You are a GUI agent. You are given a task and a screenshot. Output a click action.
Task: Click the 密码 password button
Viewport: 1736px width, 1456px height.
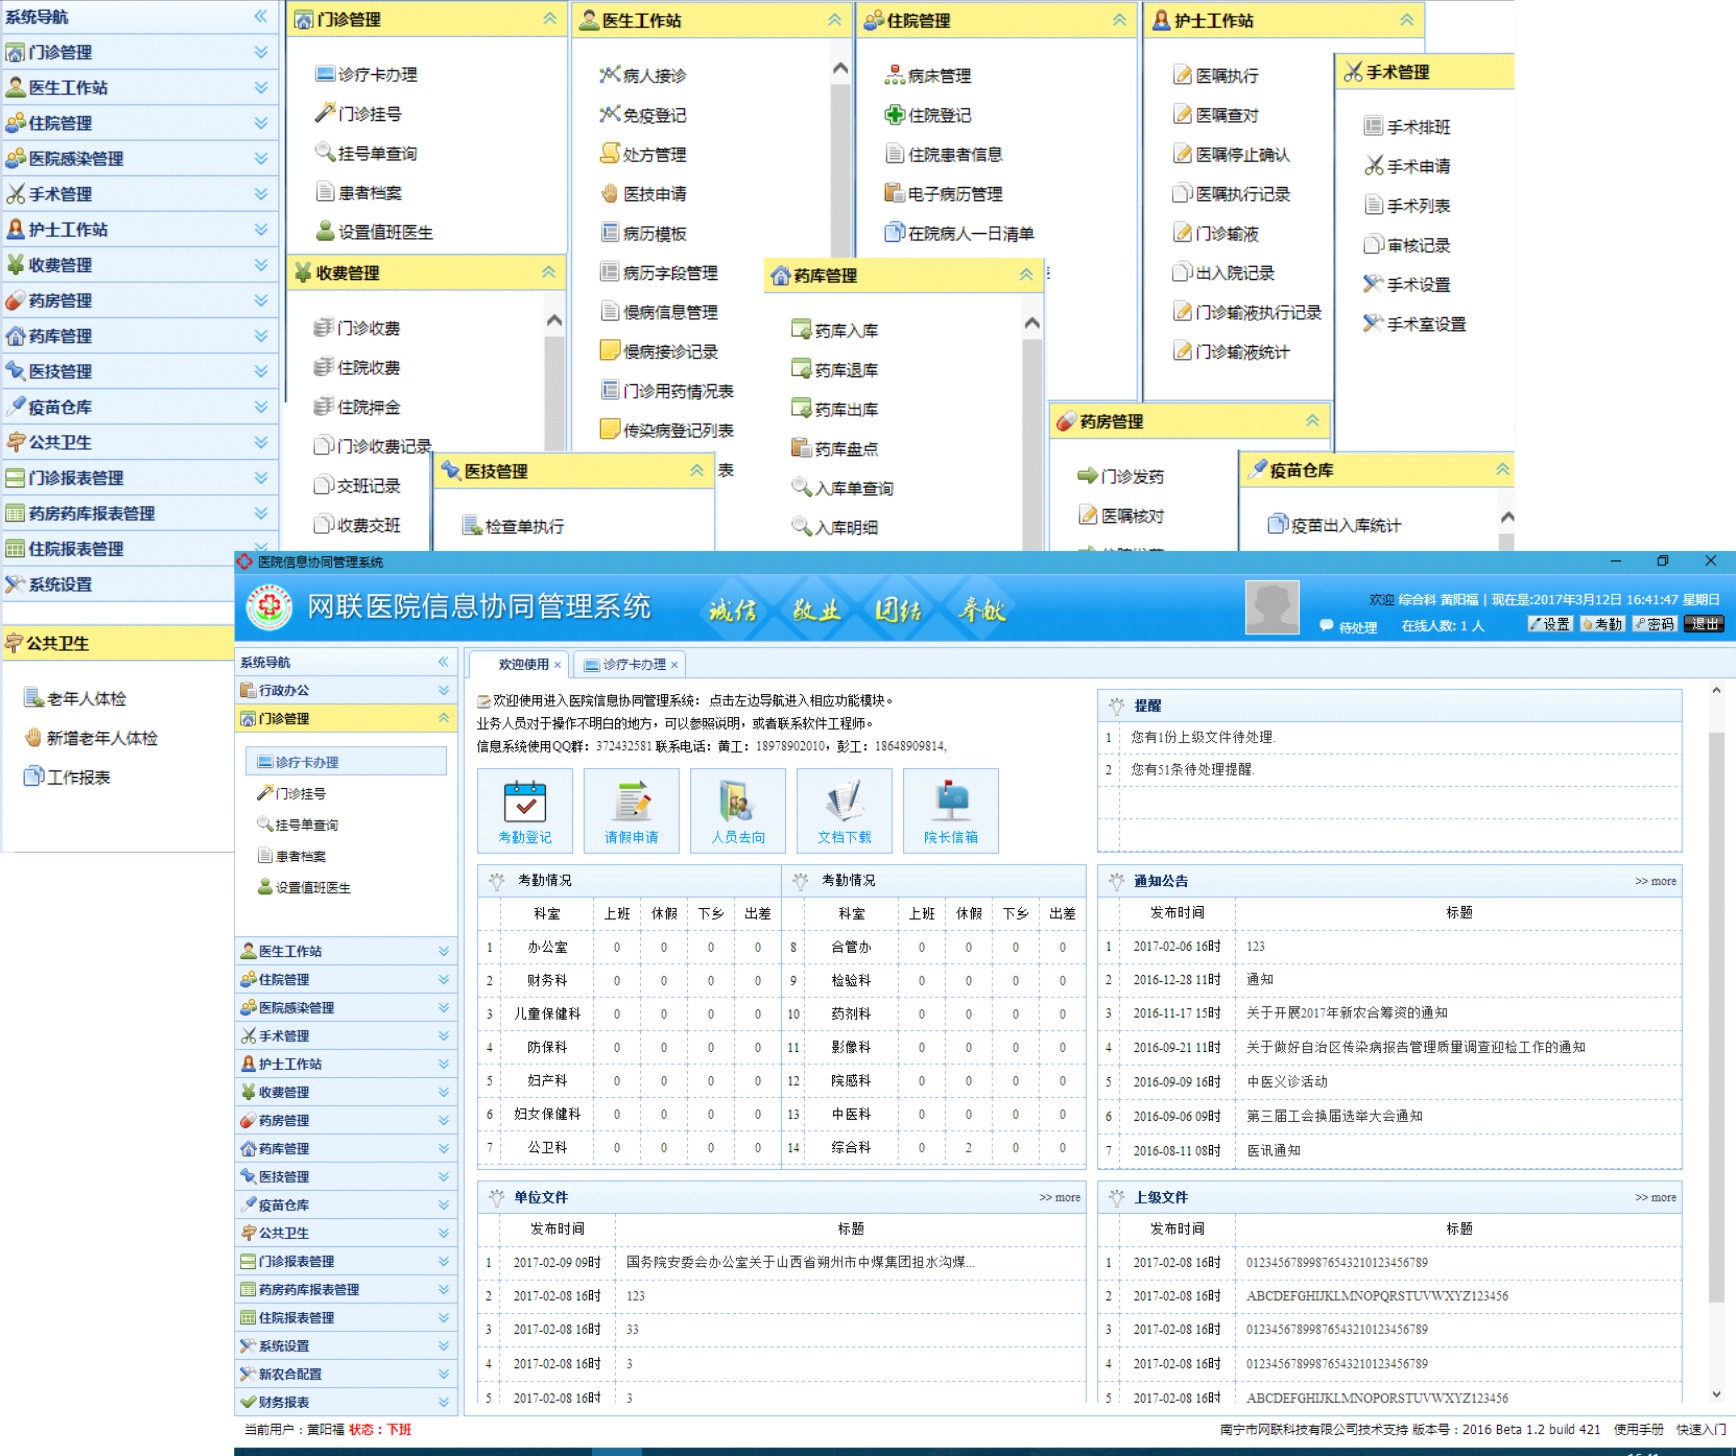[x=1654, y=624]
